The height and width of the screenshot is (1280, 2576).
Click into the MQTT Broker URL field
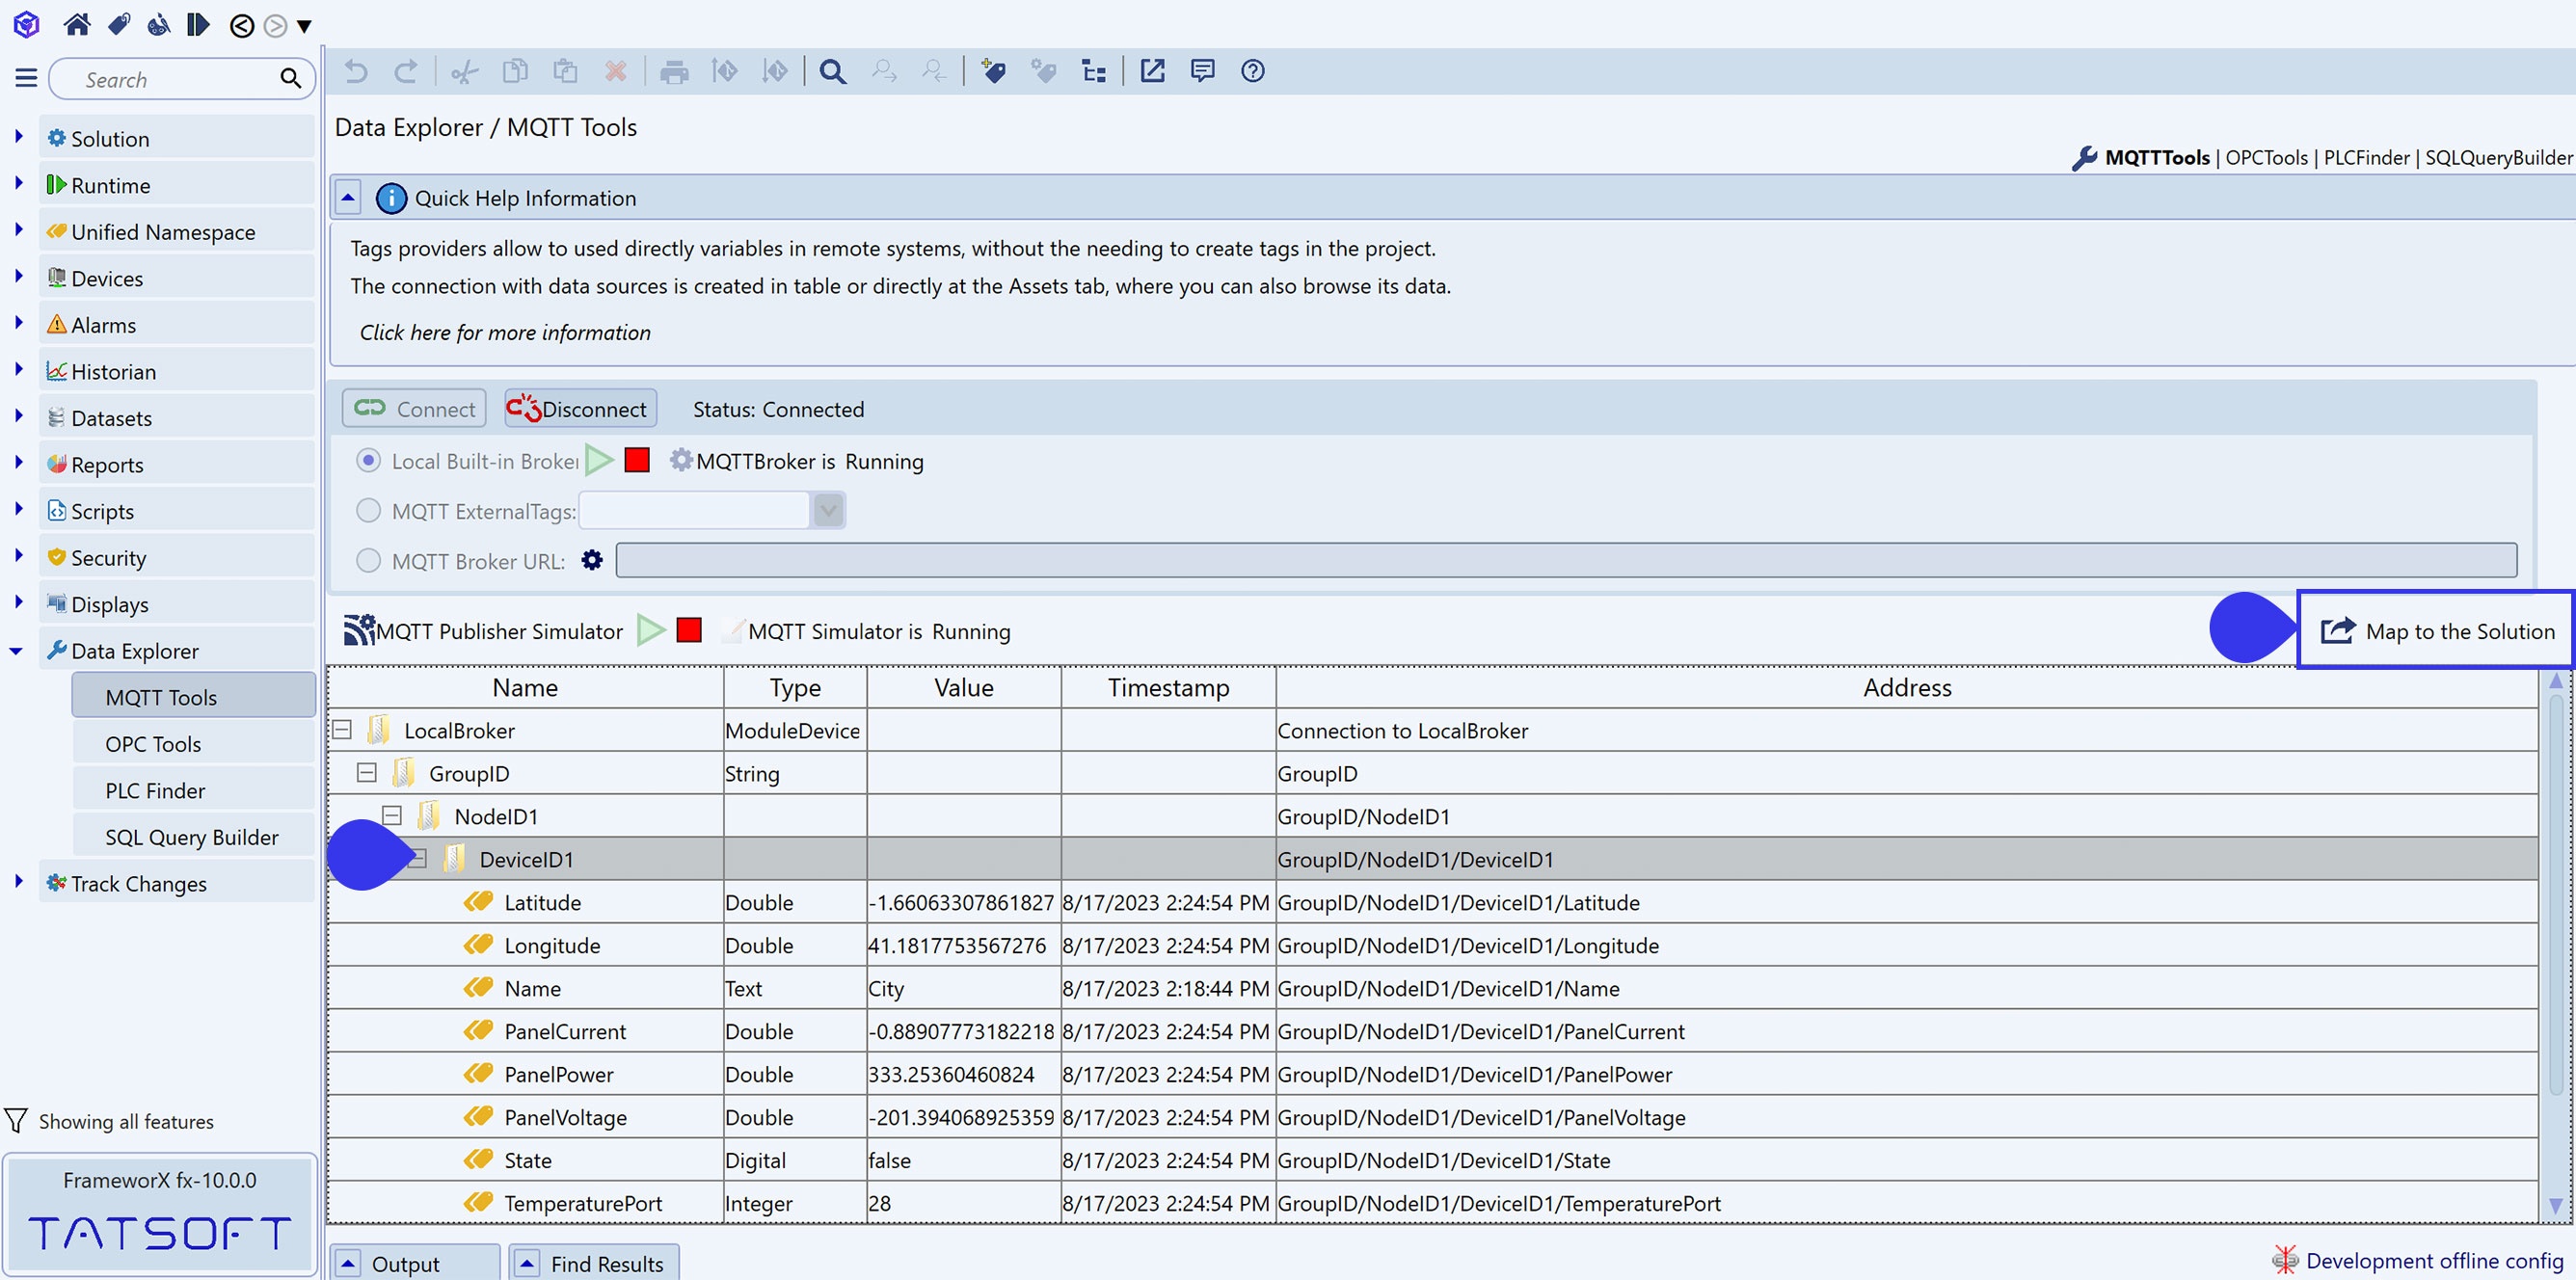(x=1566, y=560)
